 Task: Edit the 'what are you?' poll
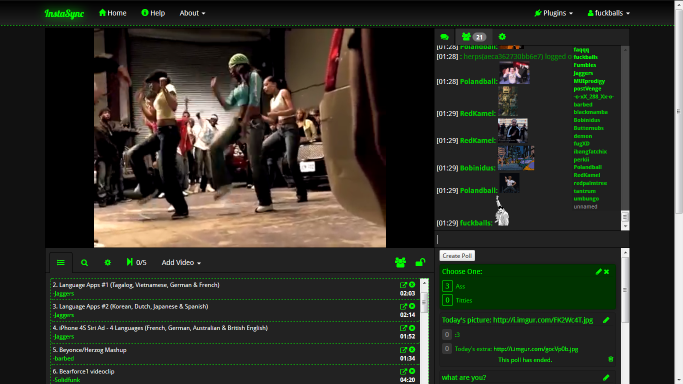point(606,377)
